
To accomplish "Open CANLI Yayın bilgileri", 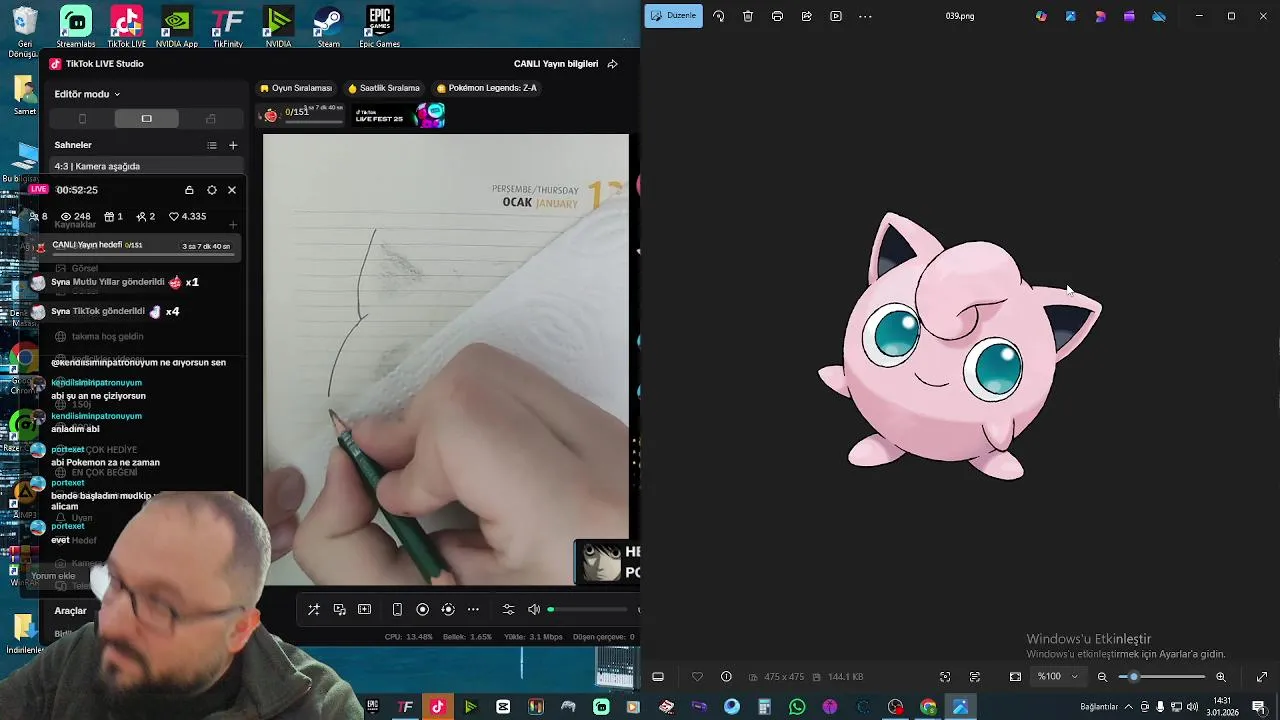I will [x=556, y=64].
